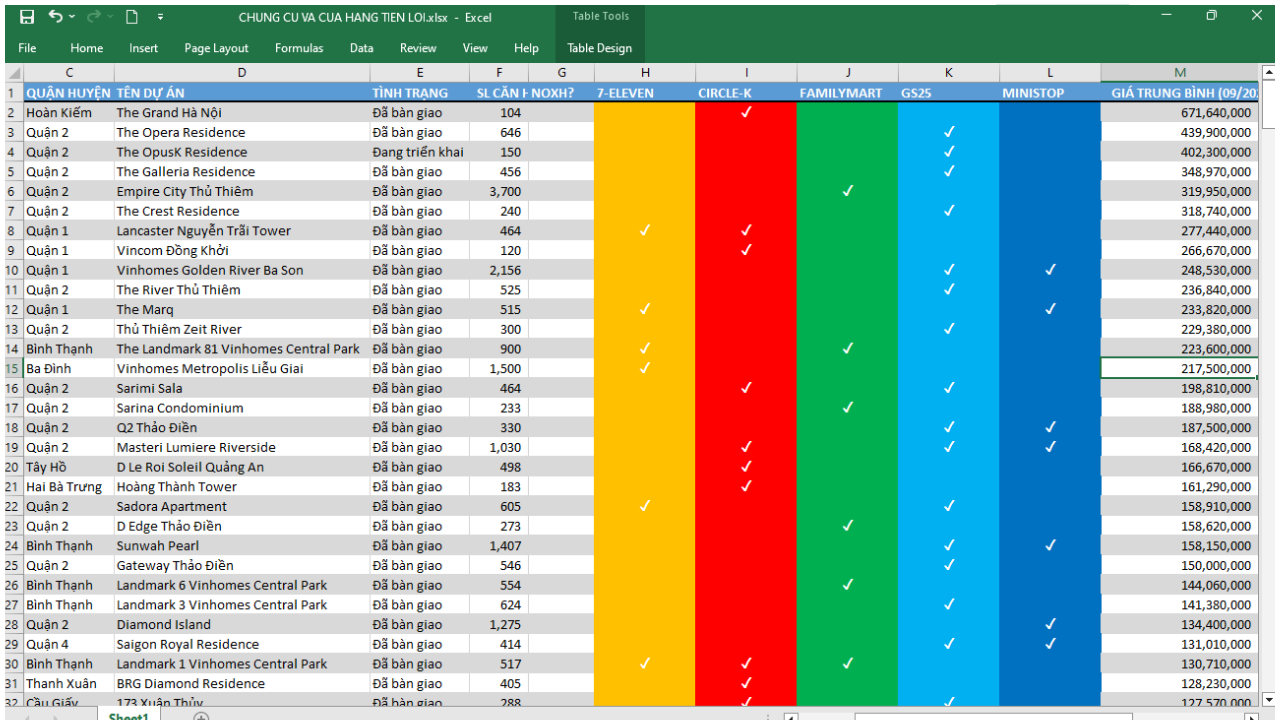Screen dimensions: 1280x720
Task: Switch to the Home ribbon tab
Action: click(87, 48)
